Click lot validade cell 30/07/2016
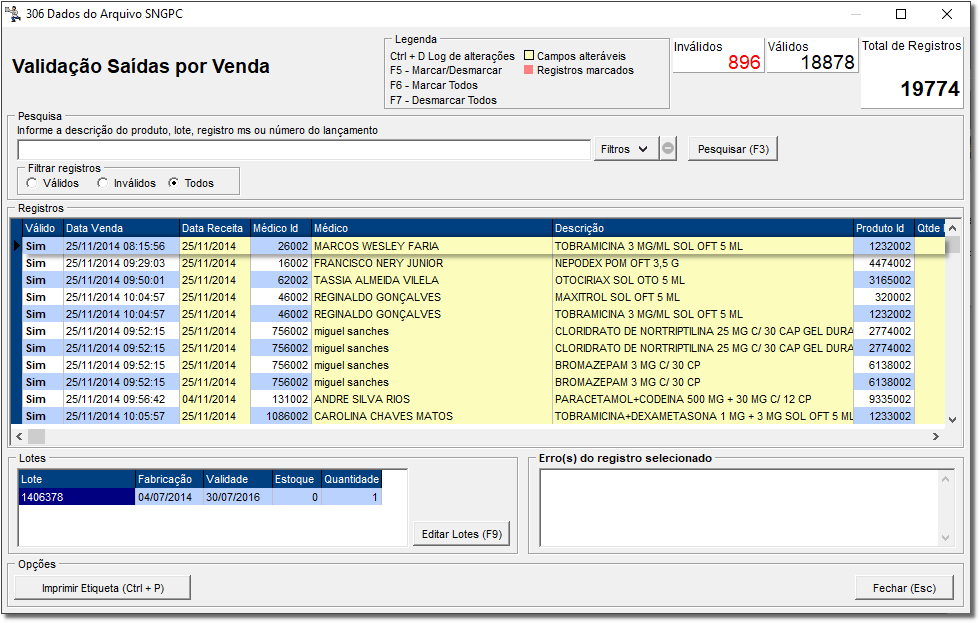The height and width of the screenshot is (623, 980). pos(238,497)
